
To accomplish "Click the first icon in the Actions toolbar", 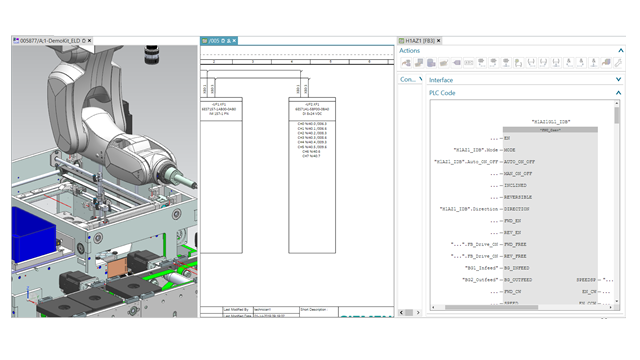I will [406, 63].
